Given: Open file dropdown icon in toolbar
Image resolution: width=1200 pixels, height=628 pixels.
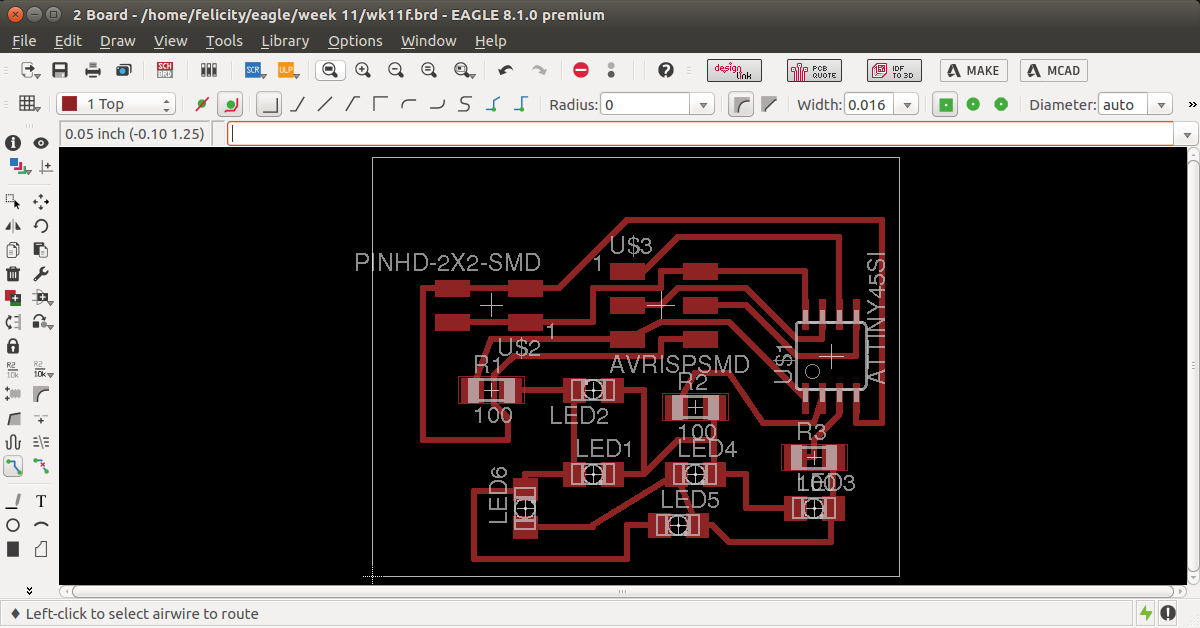Looking at the screenshot, I should coord(30,70).
